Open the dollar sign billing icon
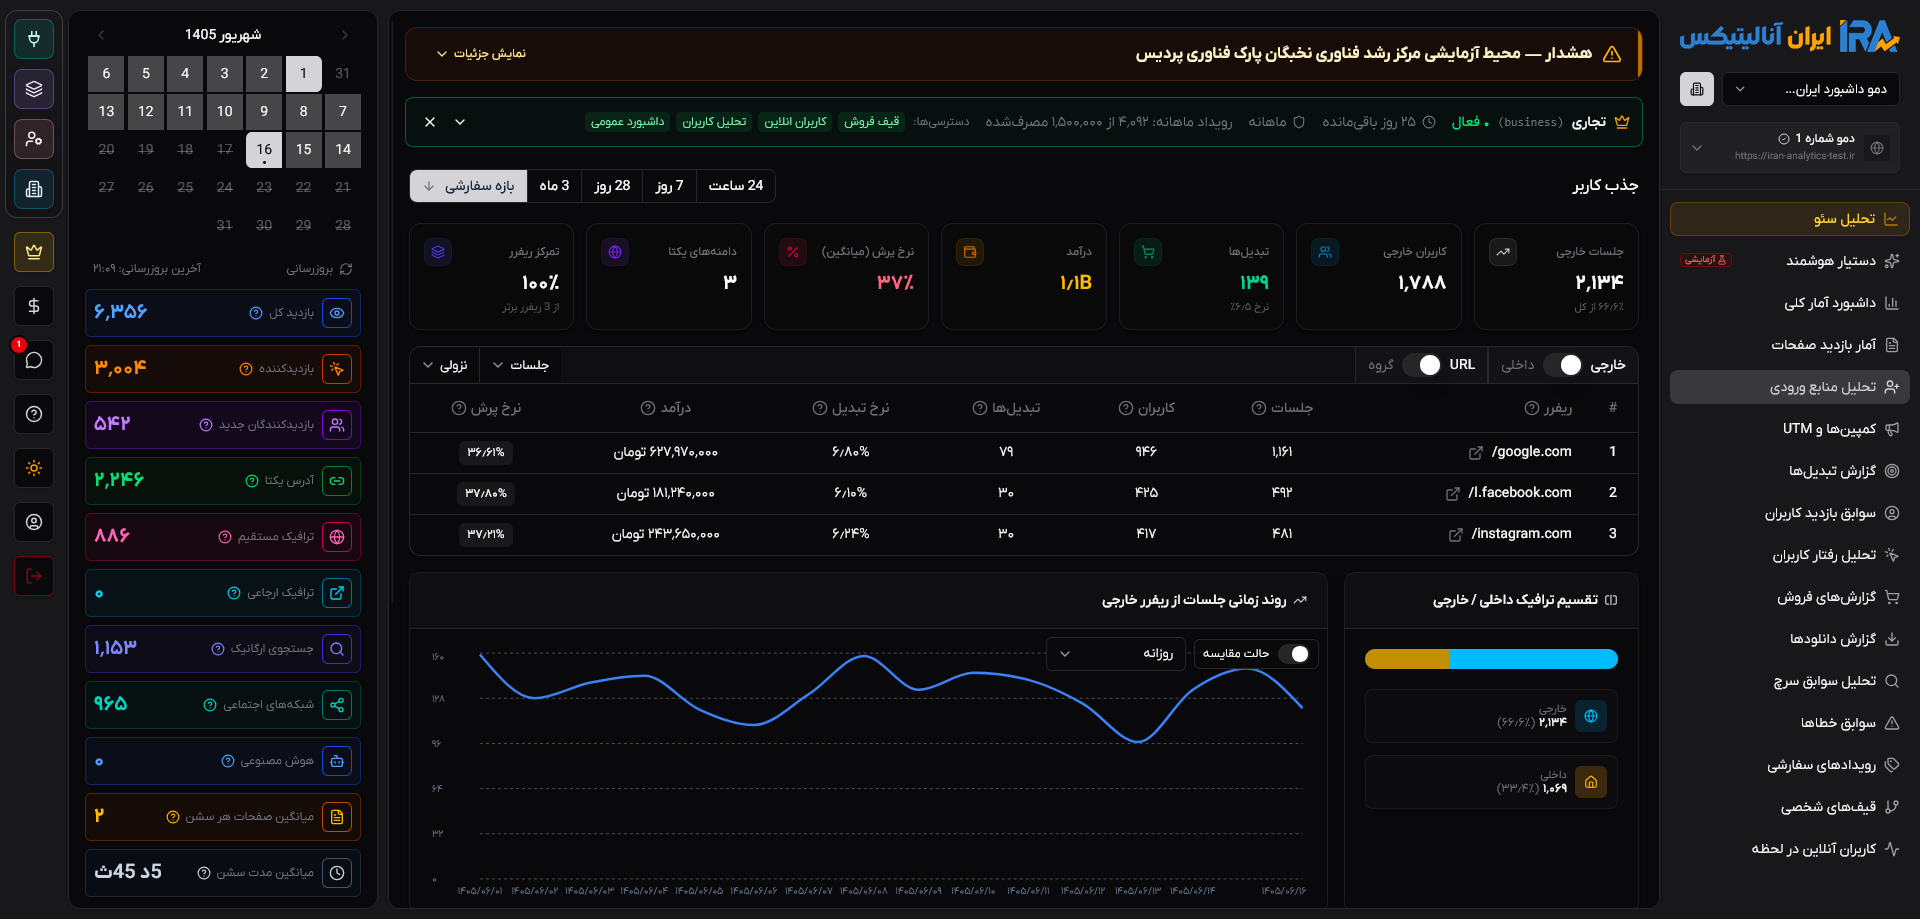Image resolution: width=1920 pixels, height=919 pixels. click(34, 306)
